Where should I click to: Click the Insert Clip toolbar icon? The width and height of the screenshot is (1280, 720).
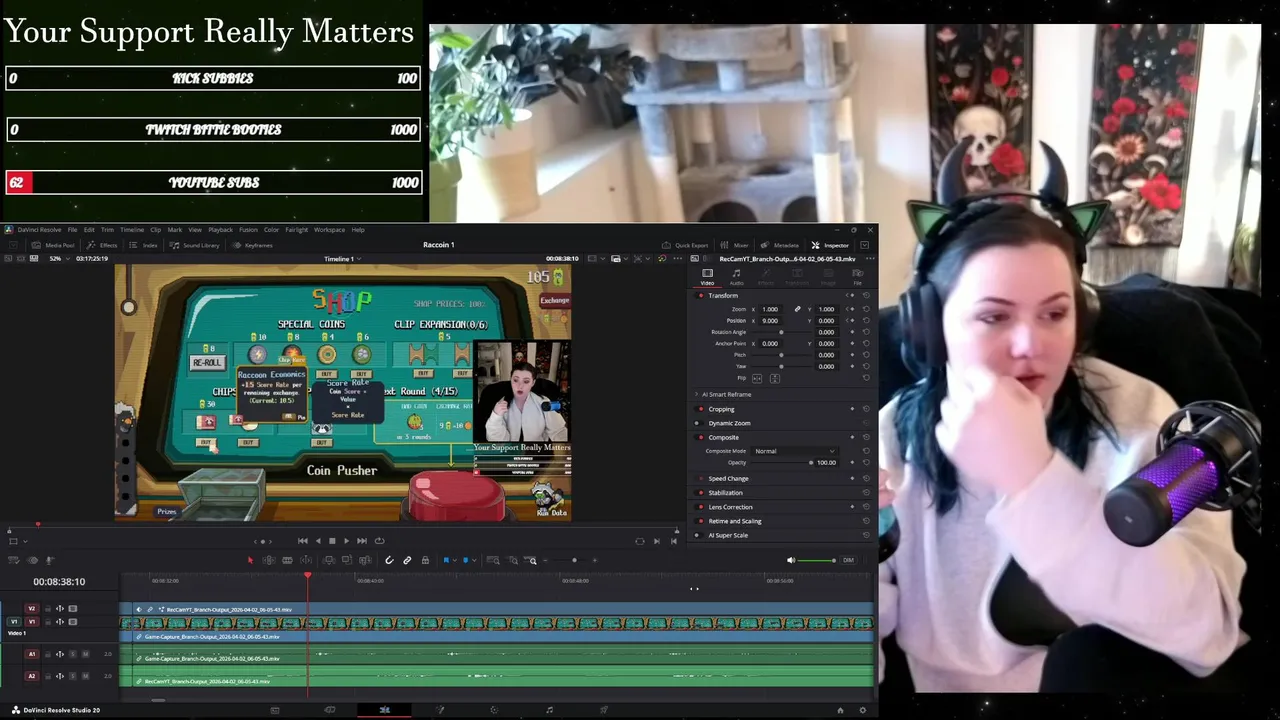[x=329, y=560]
